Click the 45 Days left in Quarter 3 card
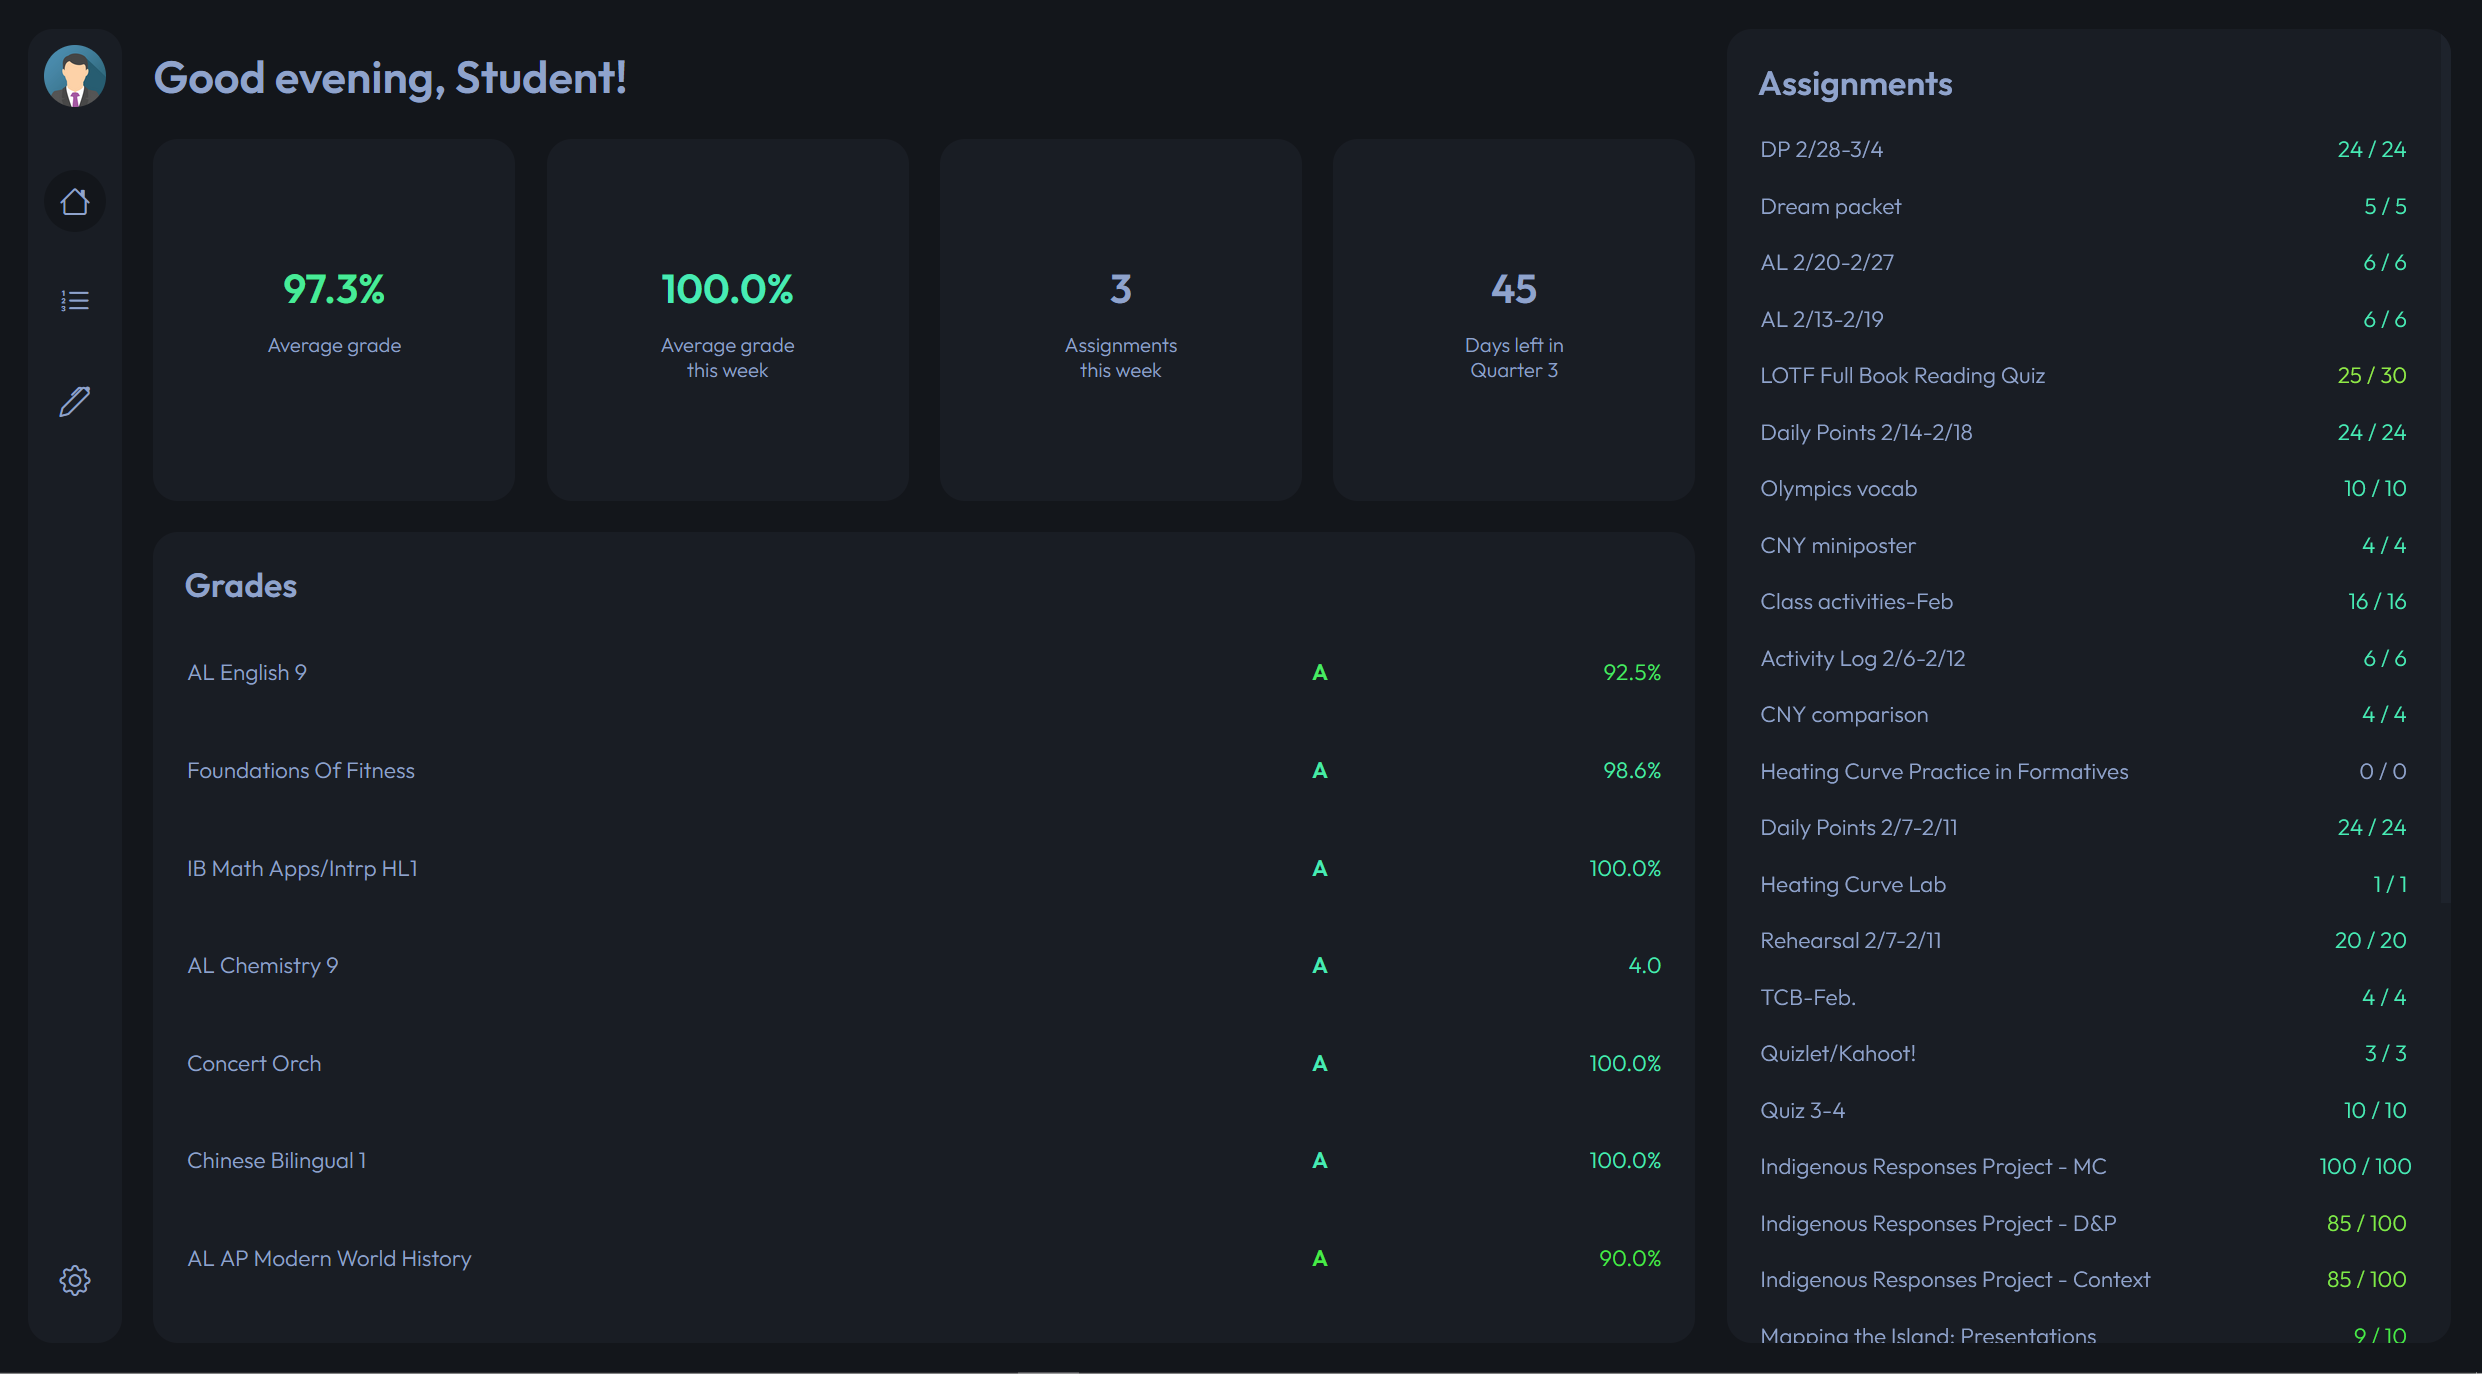 coord(1514,320)
